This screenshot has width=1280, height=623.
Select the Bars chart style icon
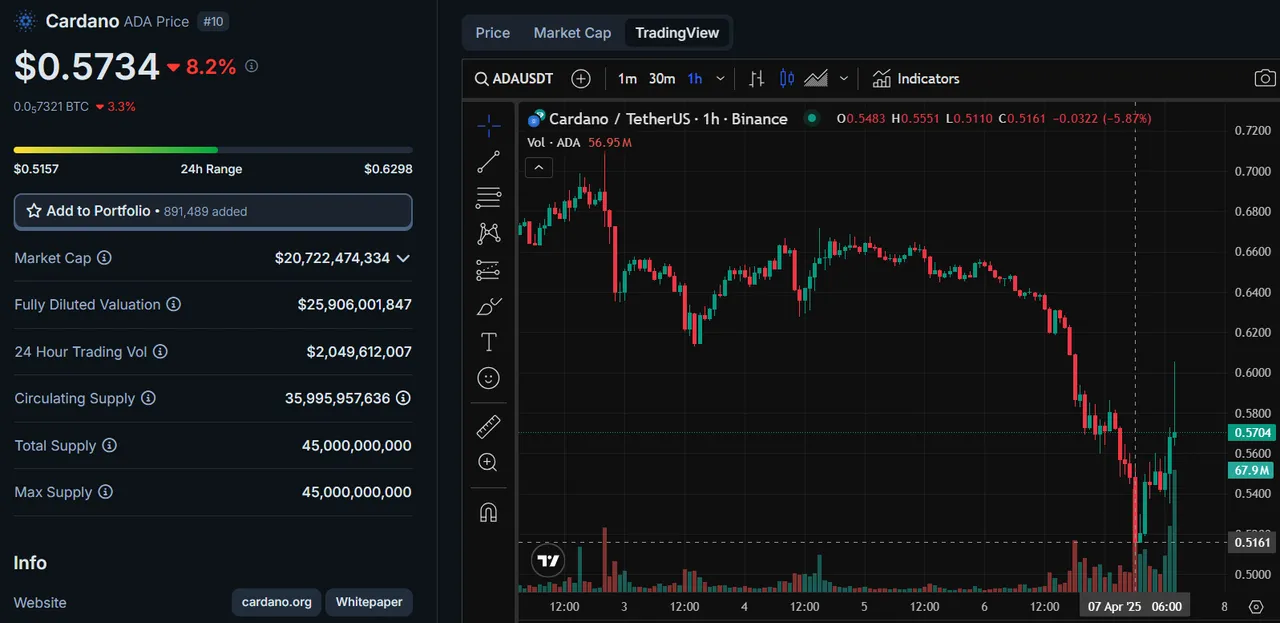tap(757, 79)
